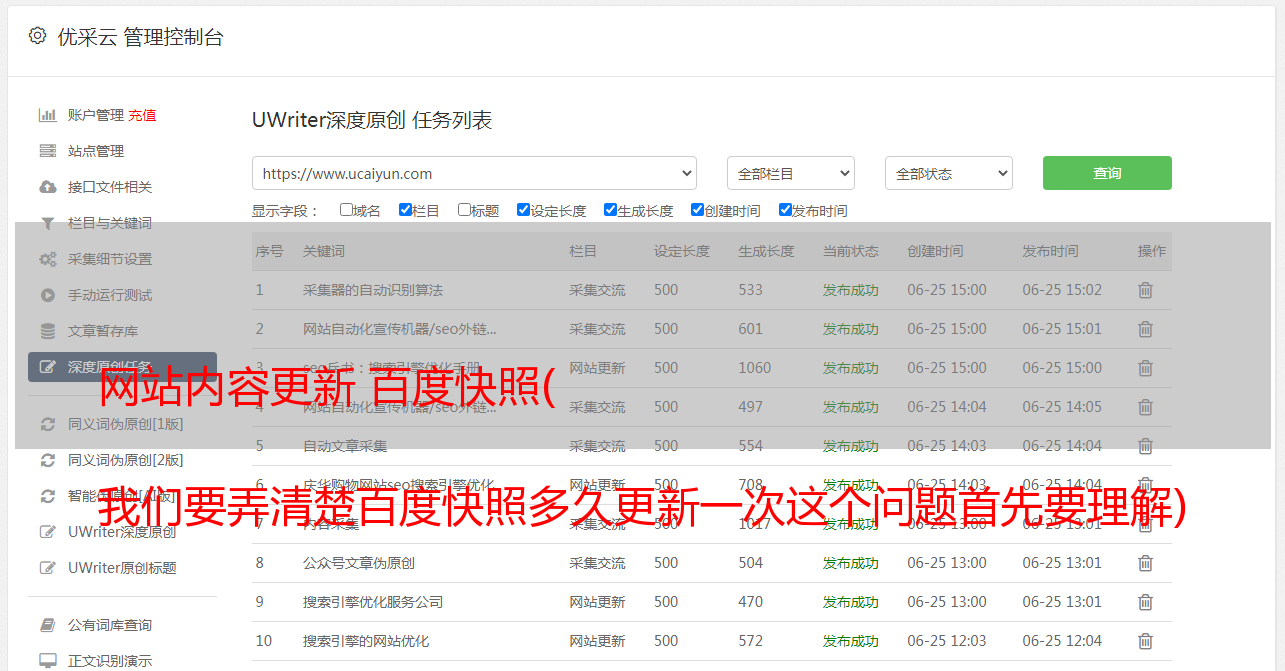1285x671 pixels.
Task: Delete task row 4 published 06-25 14:05
Action: pyautogui.click(x=1145, y=407)
